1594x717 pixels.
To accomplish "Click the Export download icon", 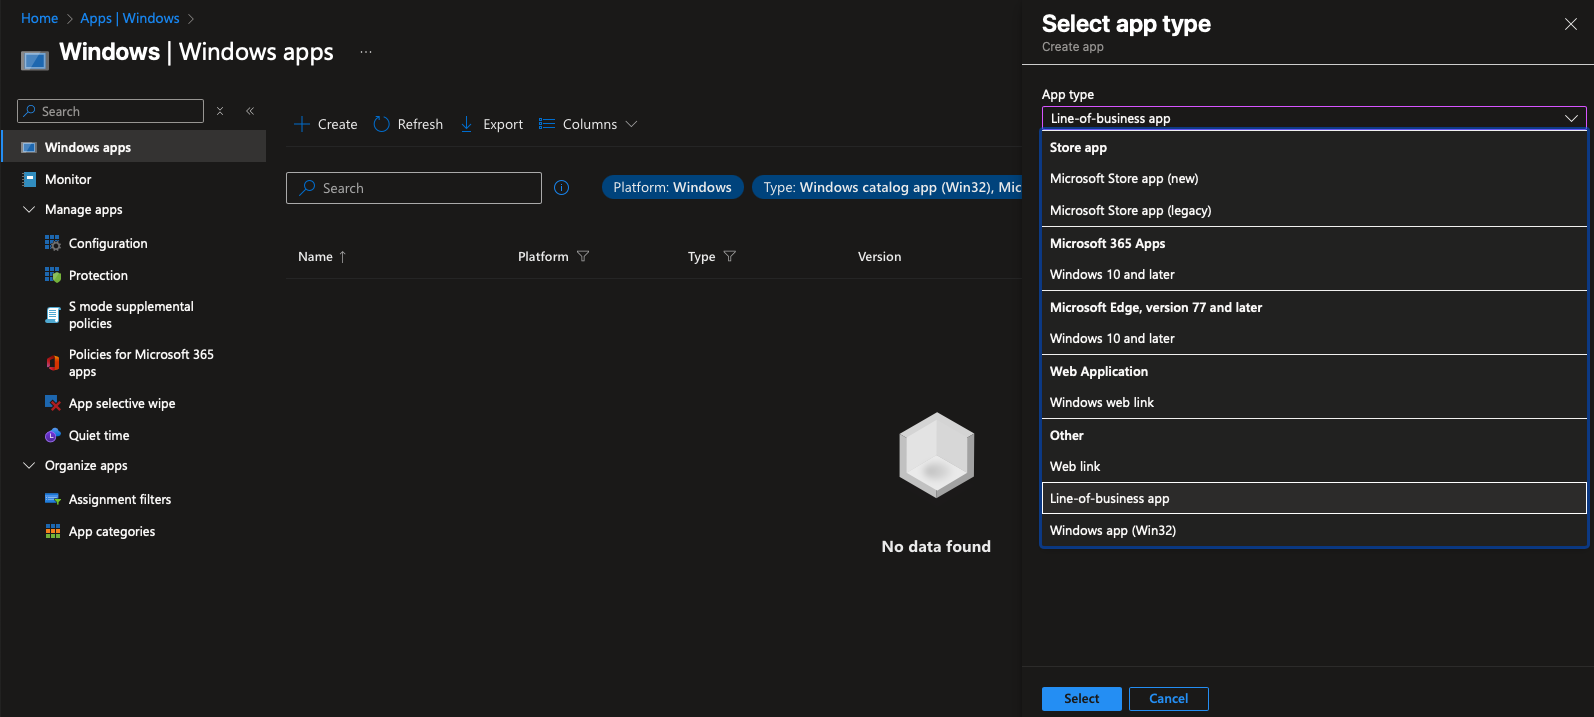I will point(467,124).
